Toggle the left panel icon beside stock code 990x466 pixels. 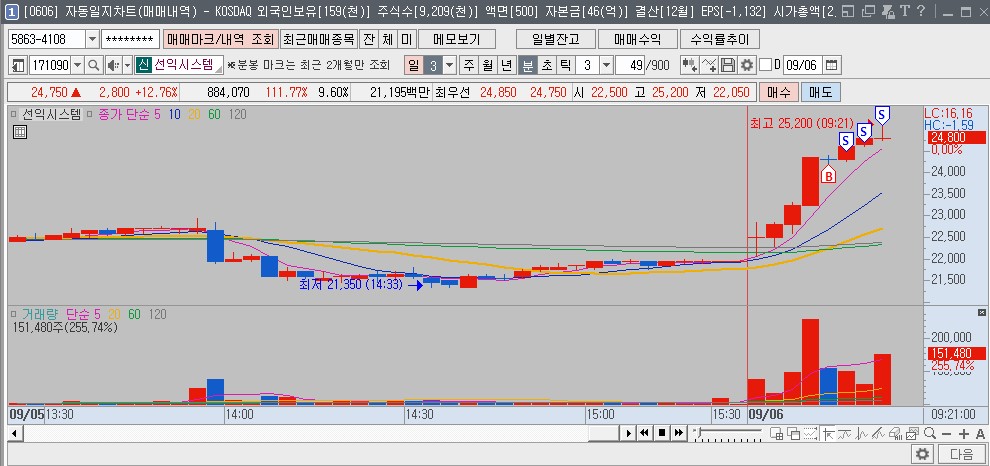(18, 65)
